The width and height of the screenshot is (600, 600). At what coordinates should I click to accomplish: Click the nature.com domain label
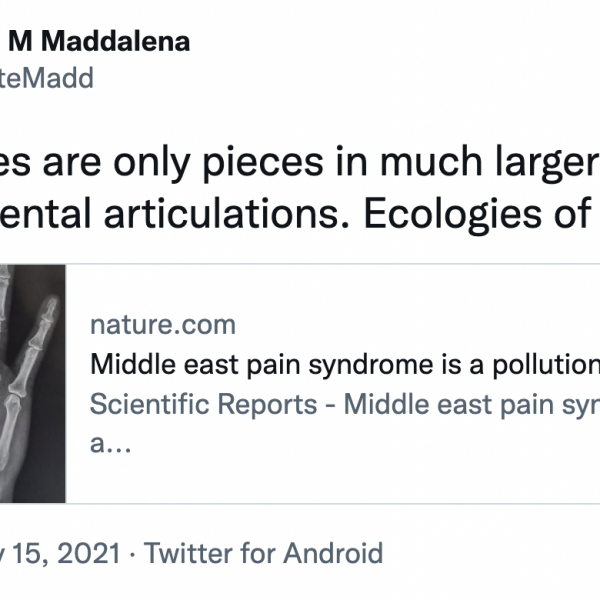[163, 324]
